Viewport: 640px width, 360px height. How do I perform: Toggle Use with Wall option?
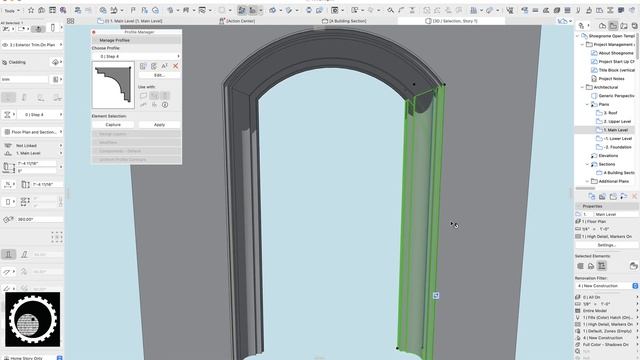click(143, 96)
